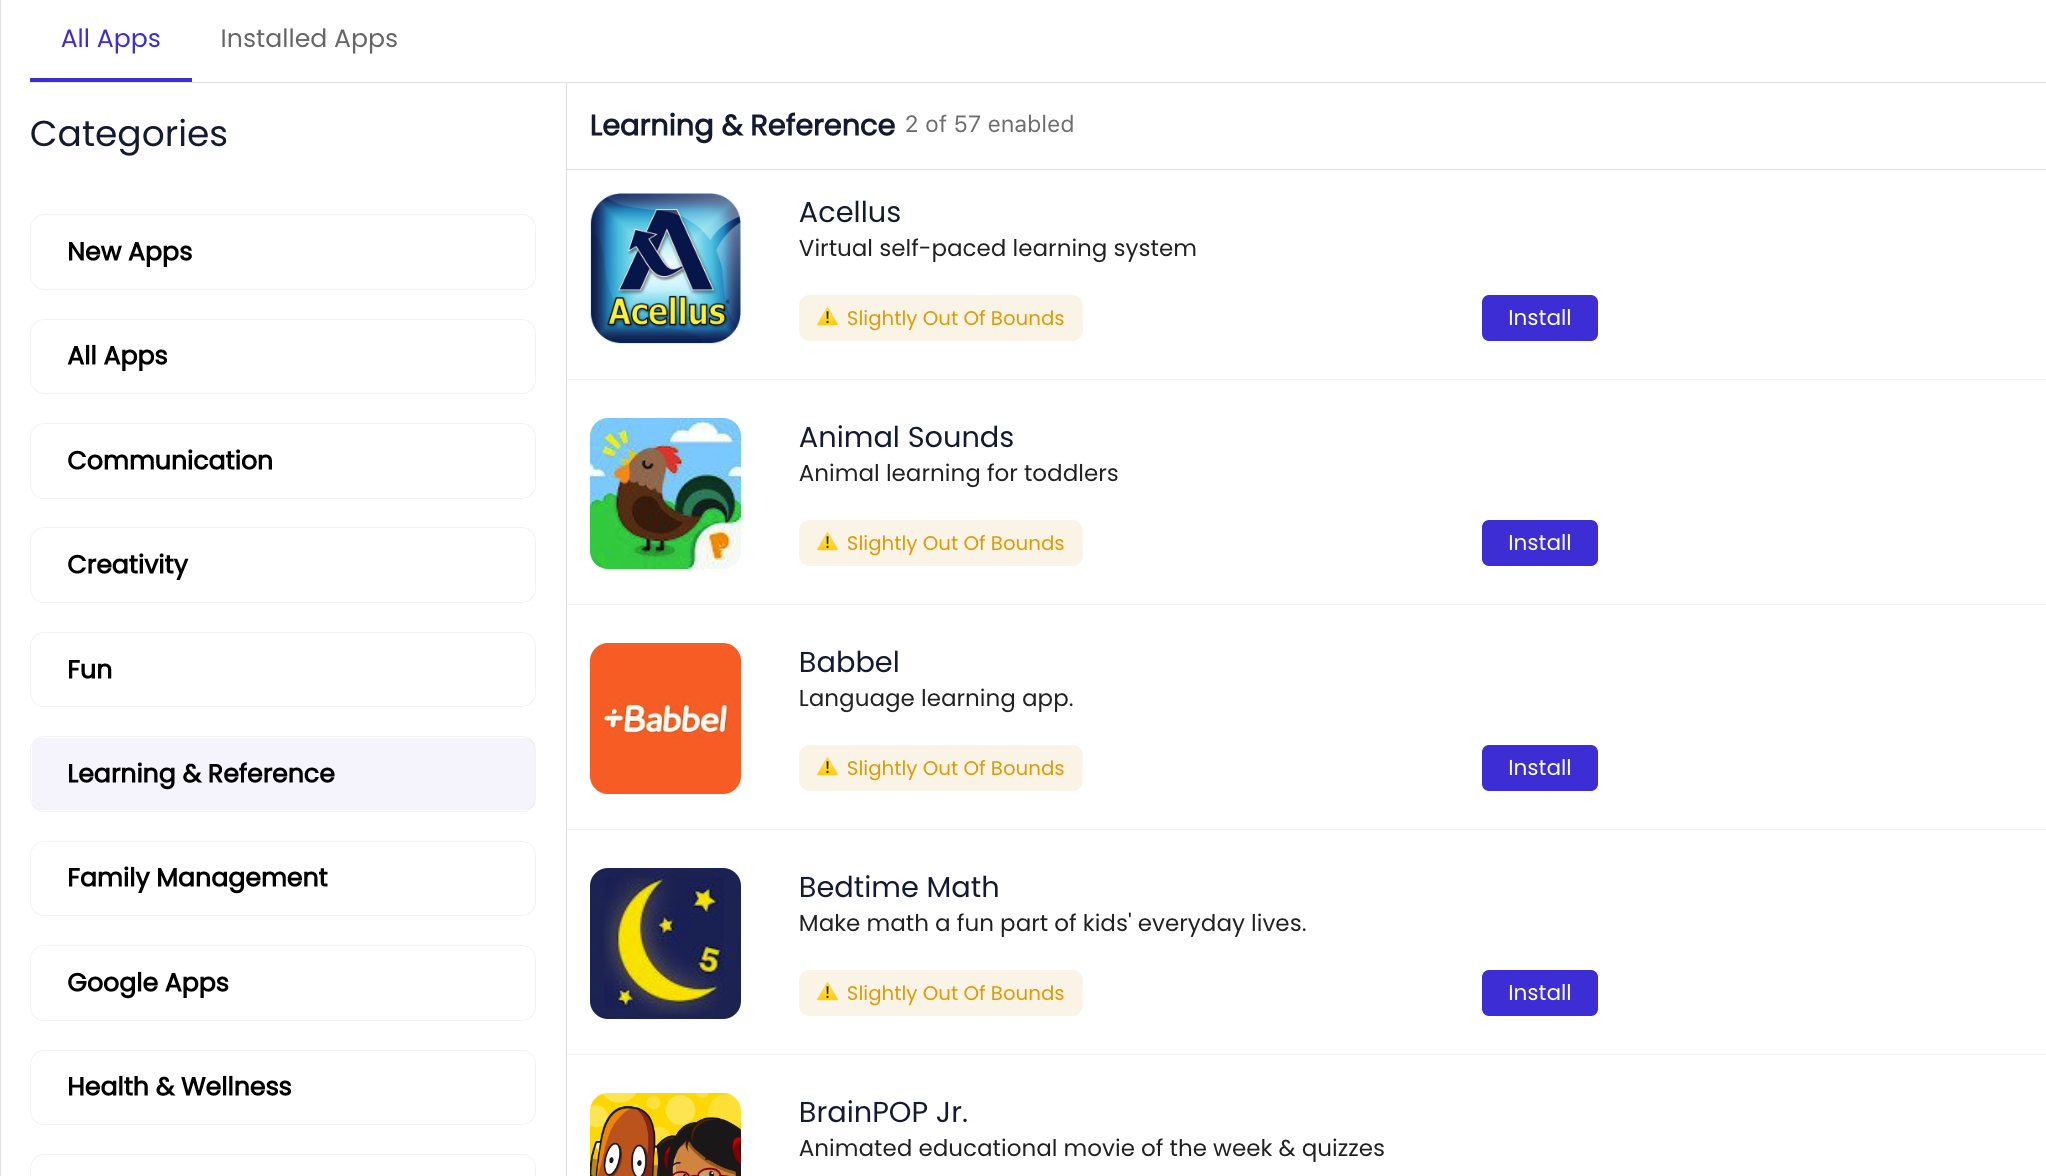Click the BrainPOP Jr. app icon
Viewport: 2046px width, 1176px height.
point(665,1134)
